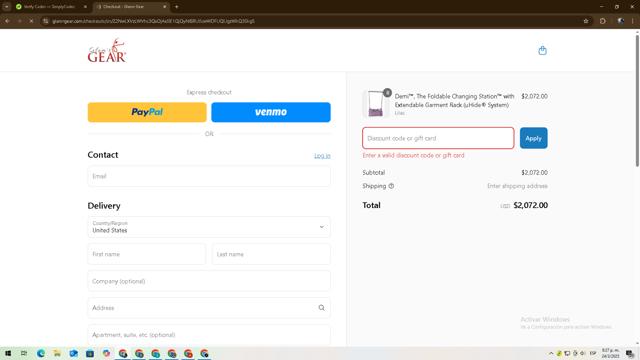The height and width of the screenshot is (360, 640).
Task: Click the 'Enter shipping address' text
Action: [x=517, y=186]
